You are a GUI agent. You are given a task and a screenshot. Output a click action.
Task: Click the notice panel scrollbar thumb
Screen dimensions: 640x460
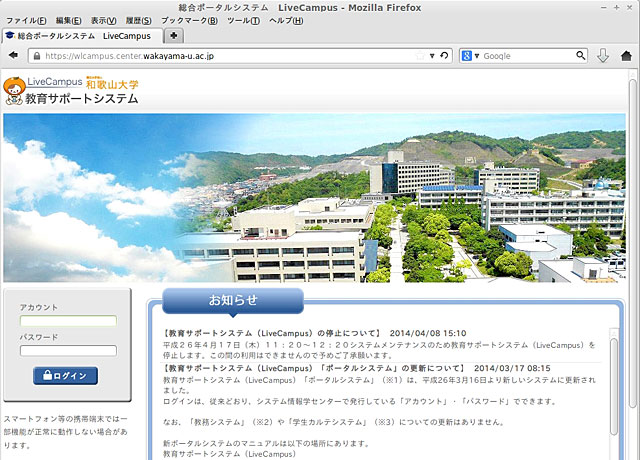pyautogui.click(x=614, y=387)
